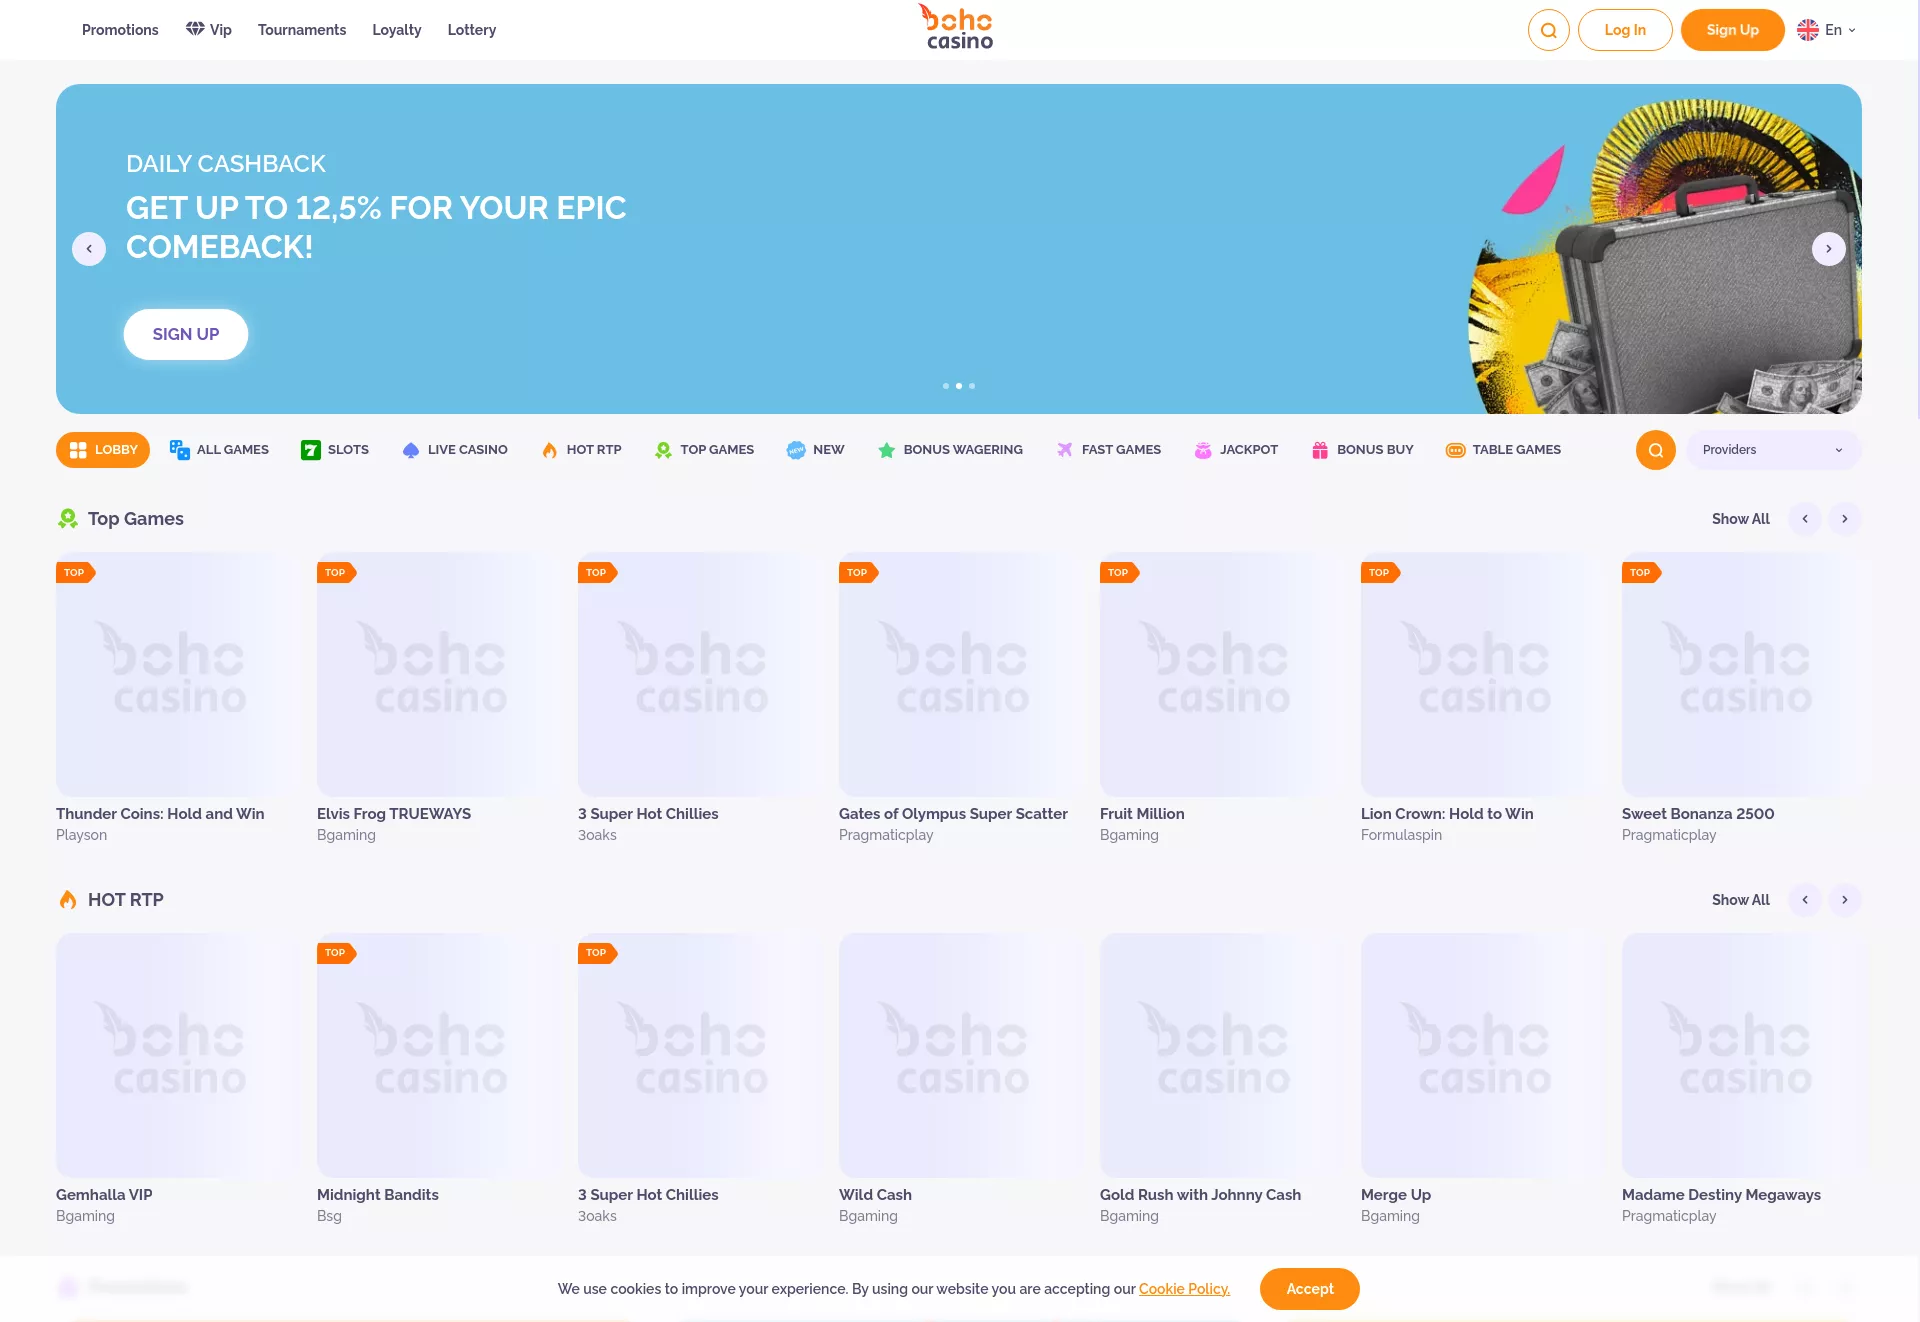1920x1322 pixels.
Task: Open Gold Rush with Johnny Cash thumbnail
Action: (x=1222, y=1055)
